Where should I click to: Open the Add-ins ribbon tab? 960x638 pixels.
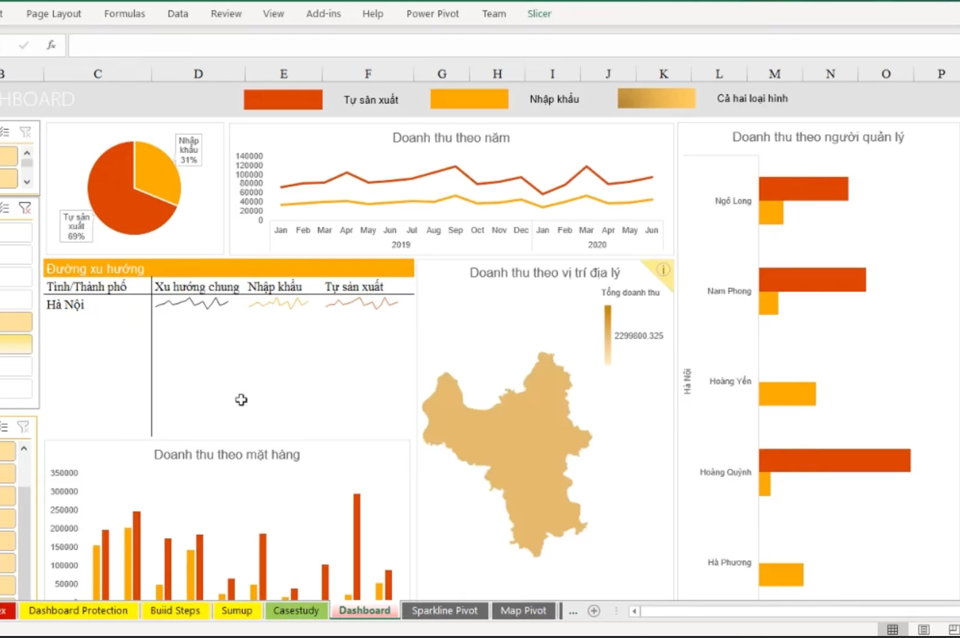pyautogui.click(x=323, y=13)
